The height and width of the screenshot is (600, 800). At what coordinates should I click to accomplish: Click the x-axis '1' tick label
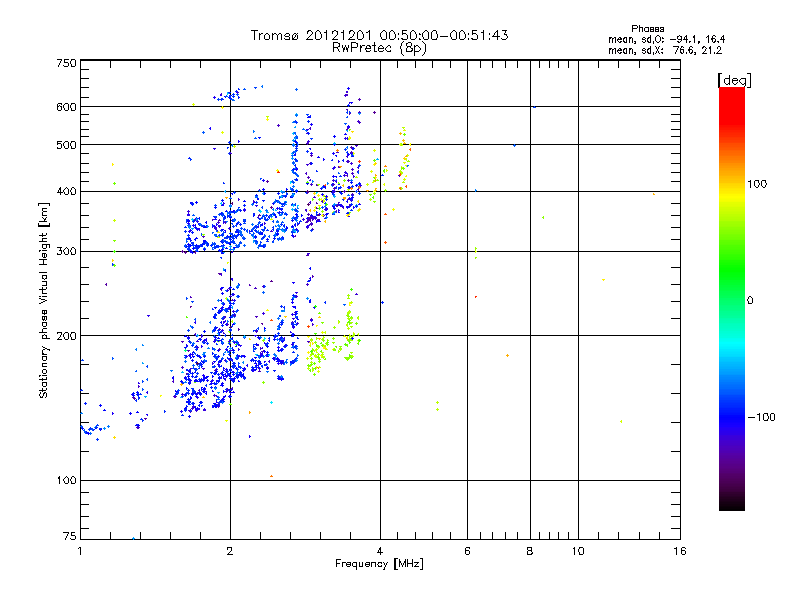80,551
